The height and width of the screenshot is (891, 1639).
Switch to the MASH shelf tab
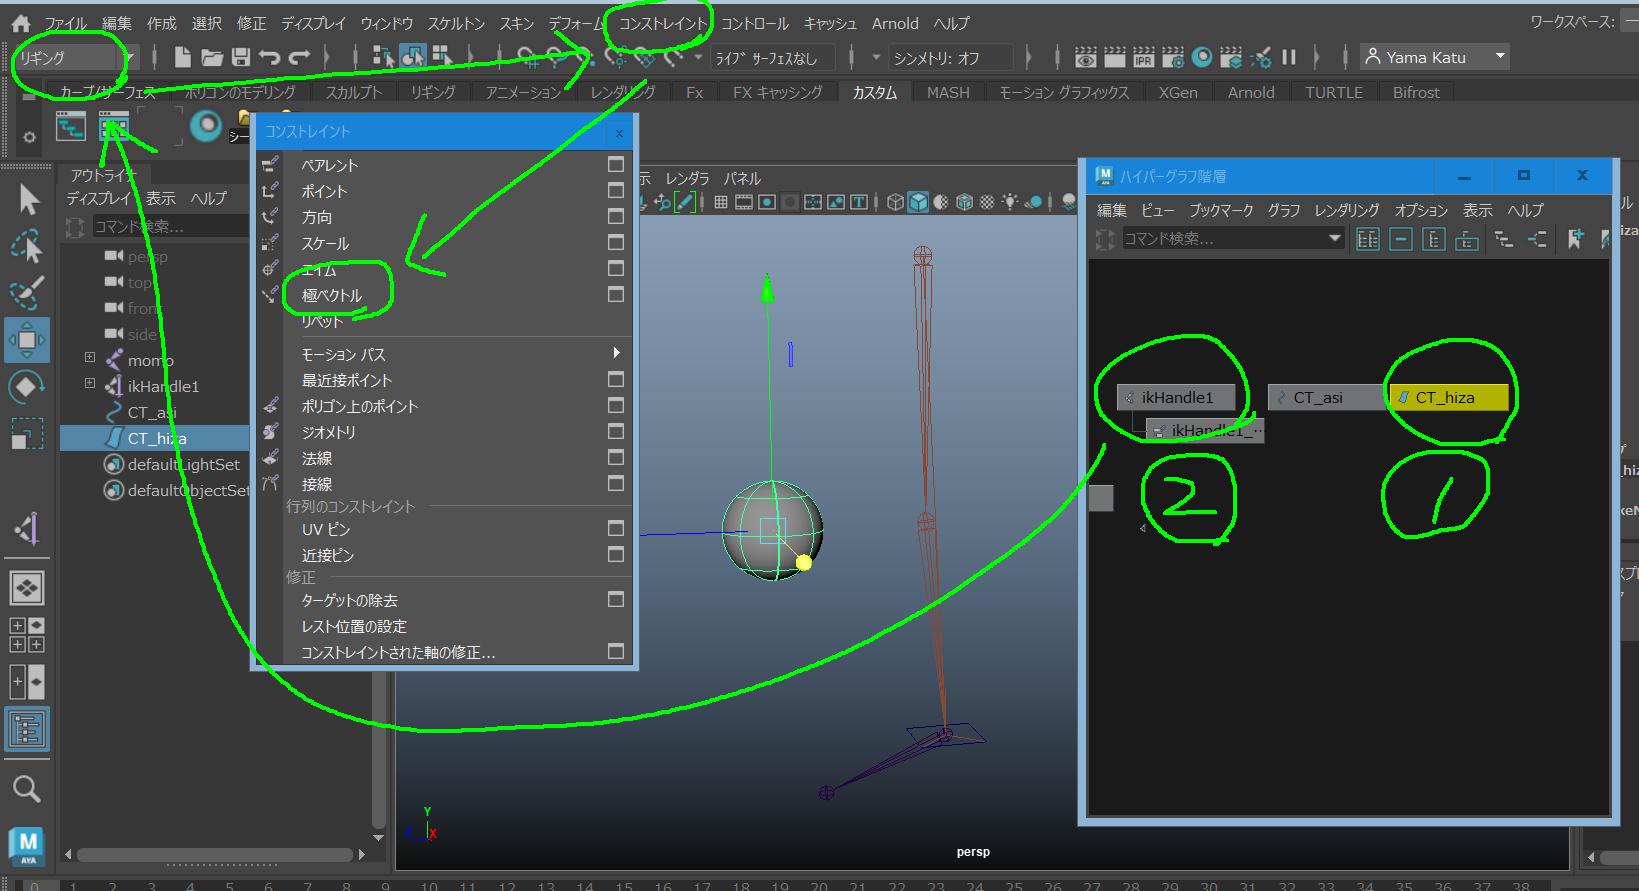click(948, 92)
